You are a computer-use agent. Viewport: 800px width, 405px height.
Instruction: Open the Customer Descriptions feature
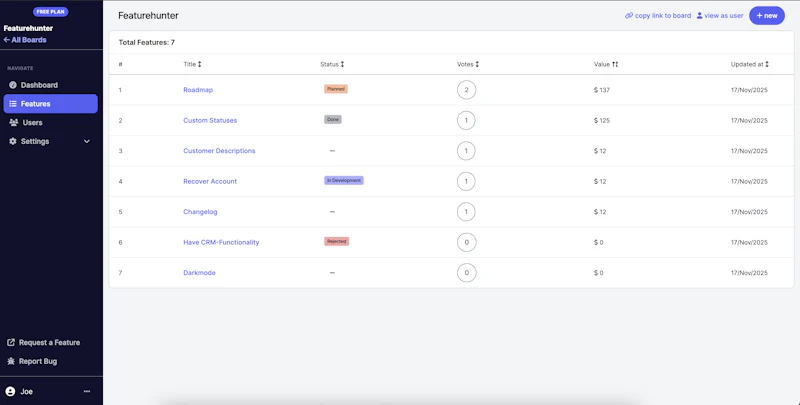[x=219, y=151]
